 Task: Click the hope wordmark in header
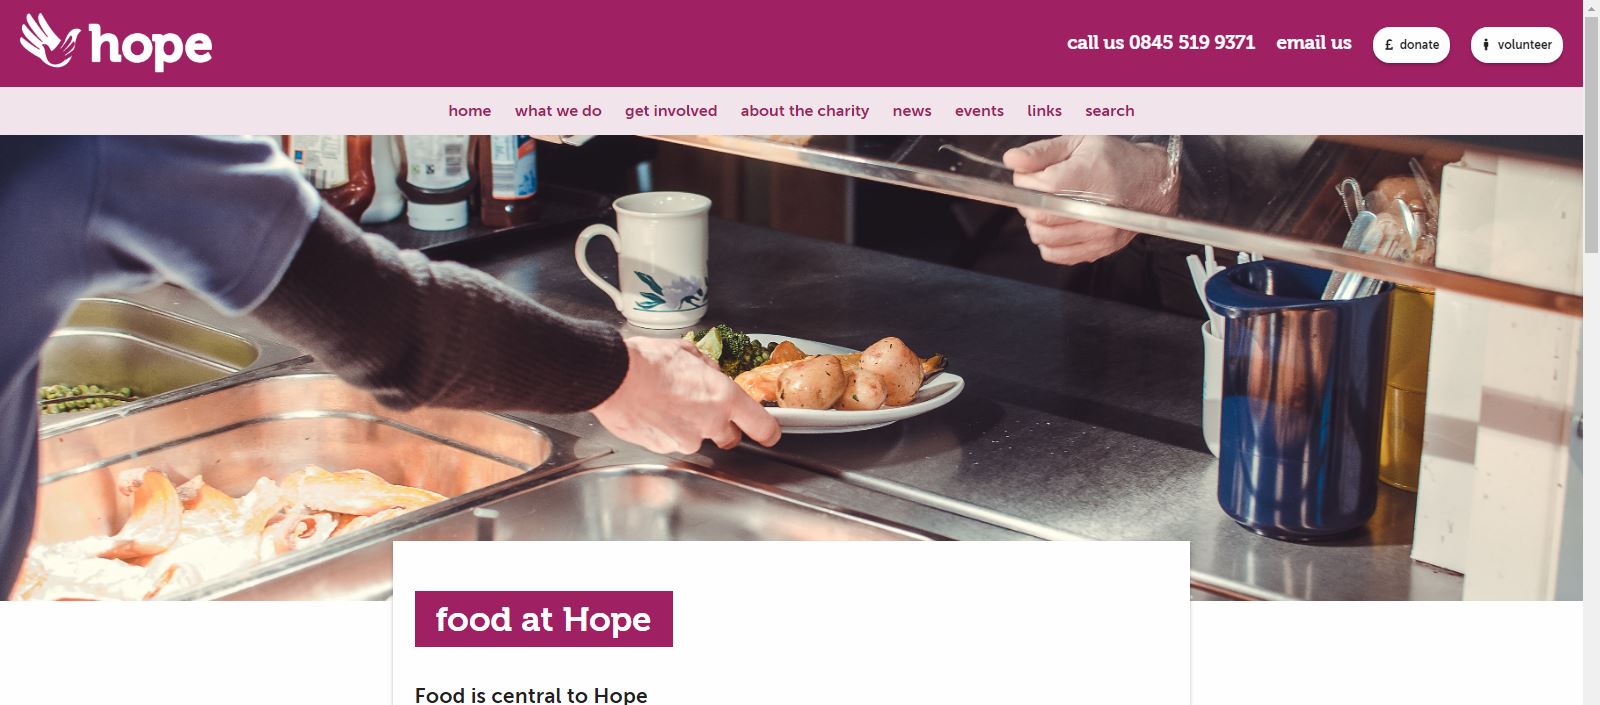pyautogui.click(x=150, y=46)
